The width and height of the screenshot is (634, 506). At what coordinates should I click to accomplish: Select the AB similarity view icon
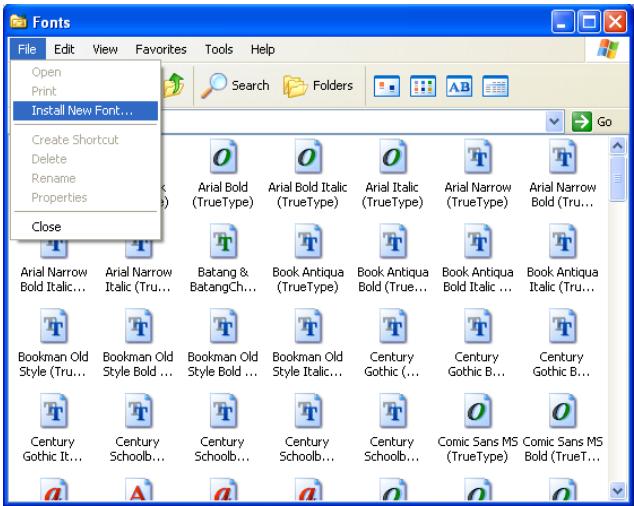tap(459, 86)
